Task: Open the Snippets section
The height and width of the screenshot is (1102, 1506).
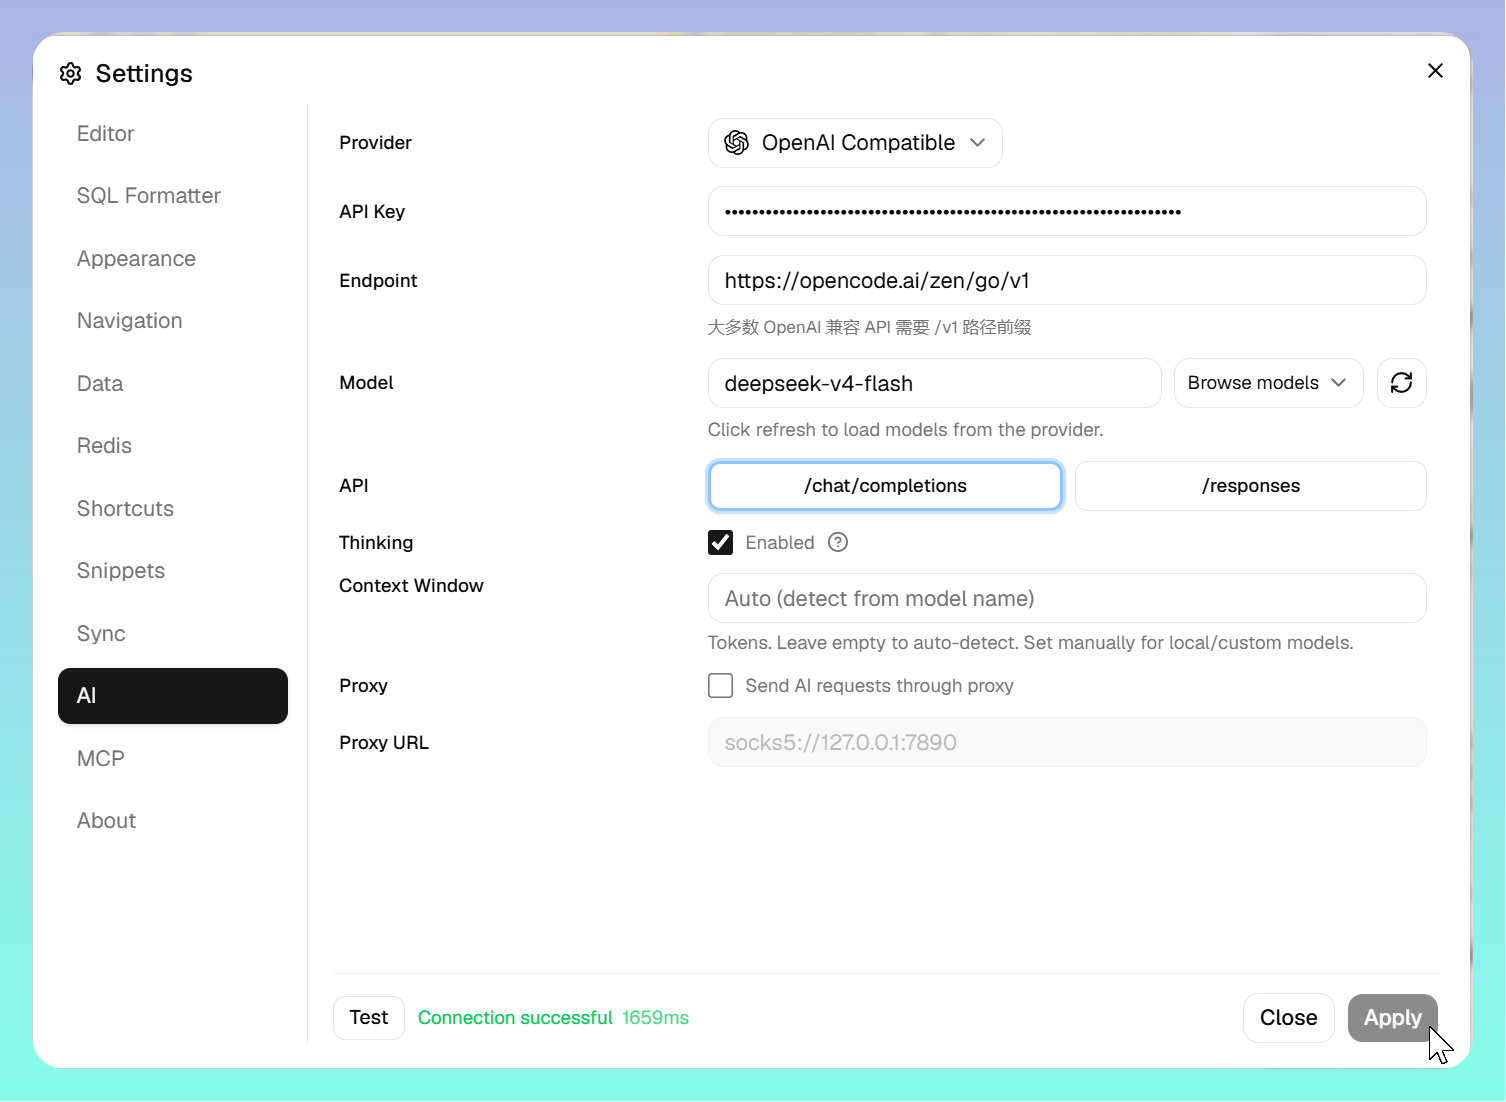Action: point(173,571)
